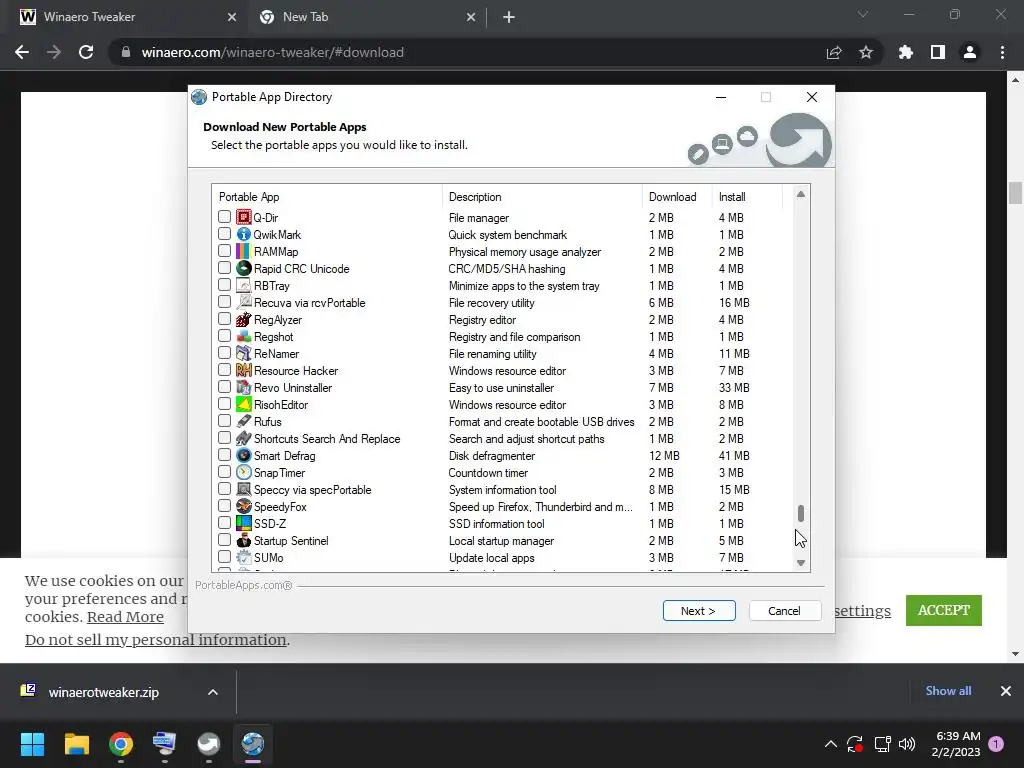The image size is (1024, 768).
Task: Click the SSD-Z icon
Action: (x=244, y=523)
